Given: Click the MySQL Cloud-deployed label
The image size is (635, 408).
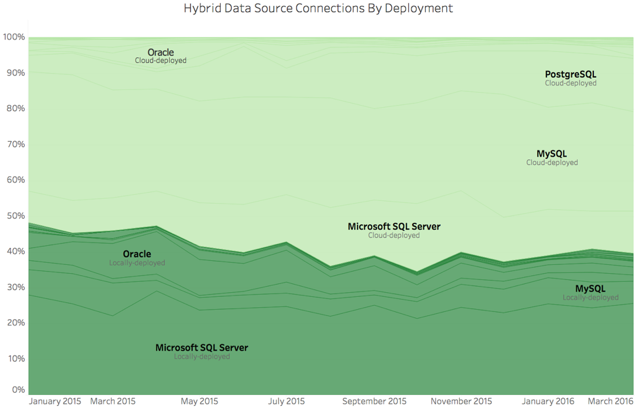Looking at the screenshot, I should pos(552,158).
